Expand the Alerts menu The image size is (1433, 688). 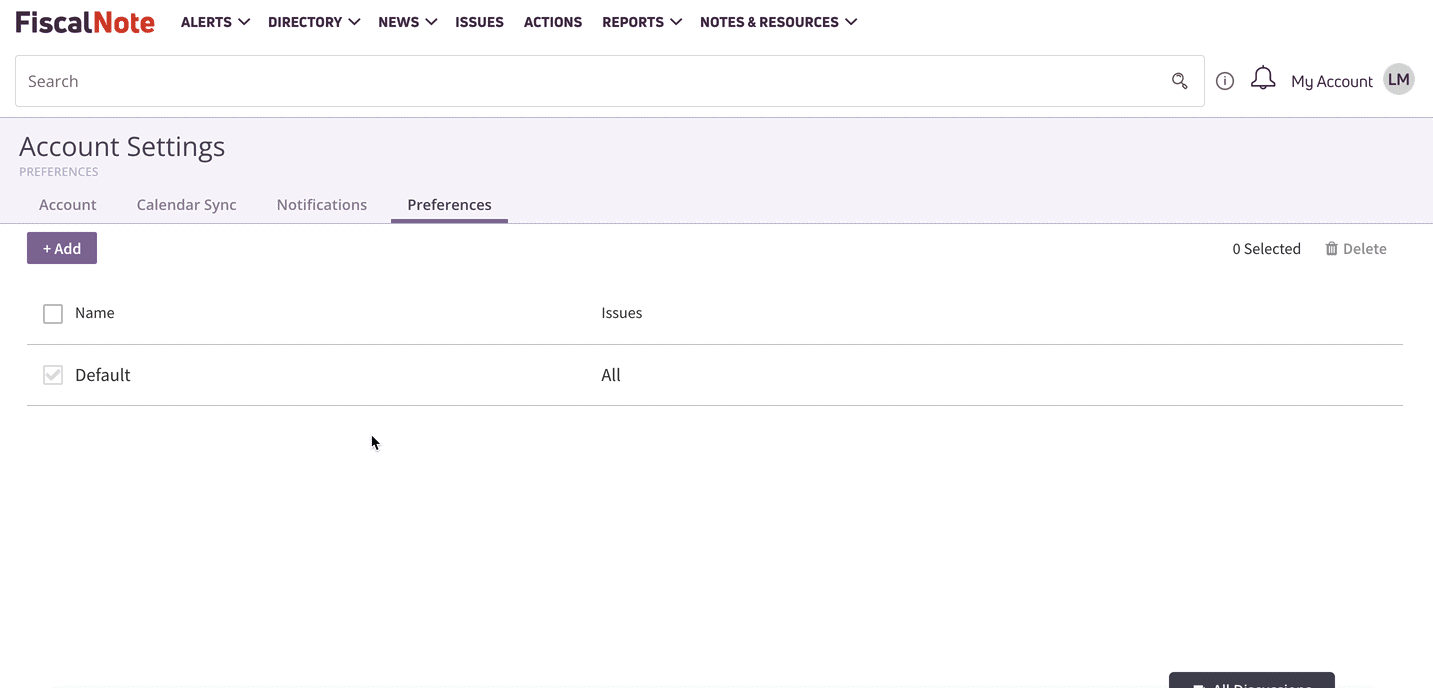[215, 22]
